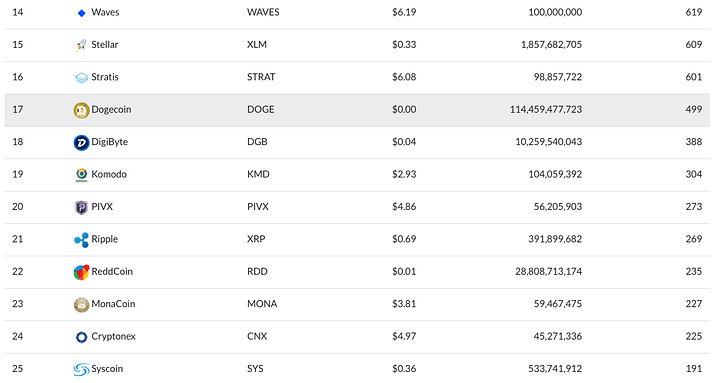Select row number 25 for Syscoin
720x383 pixels.
(x=17, y=368)
